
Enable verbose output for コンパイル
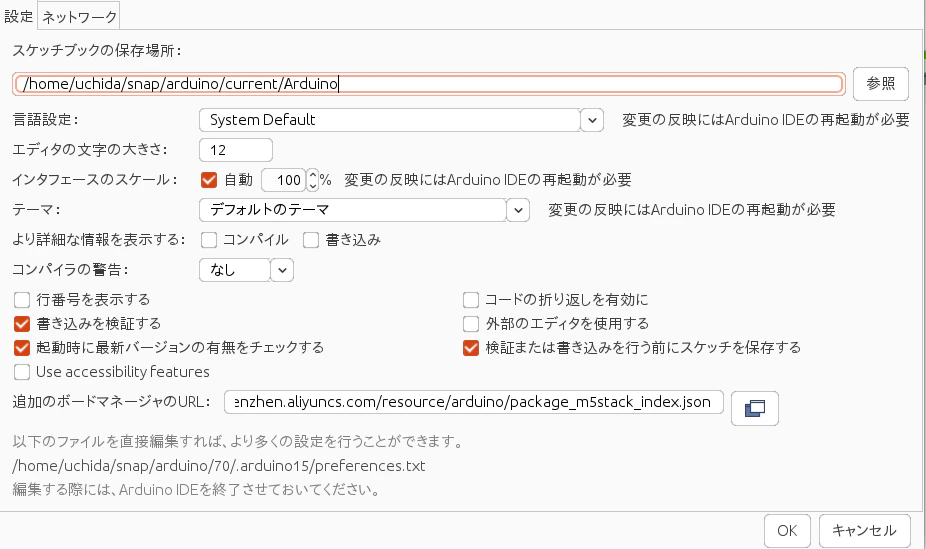click(x=209, y=240)
